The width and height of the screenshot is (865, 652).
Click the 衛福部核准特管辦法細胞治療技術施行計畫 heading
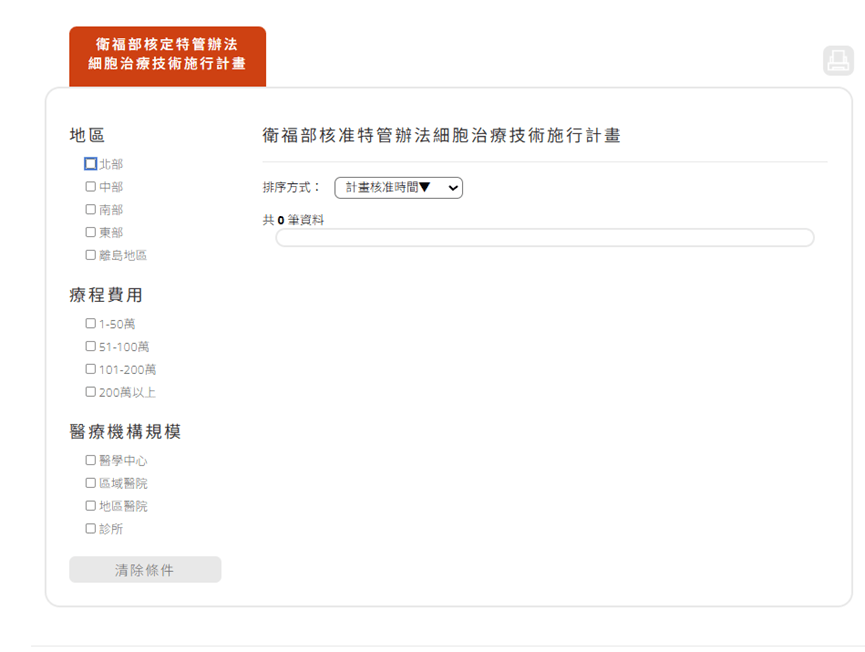coord(441,135)
